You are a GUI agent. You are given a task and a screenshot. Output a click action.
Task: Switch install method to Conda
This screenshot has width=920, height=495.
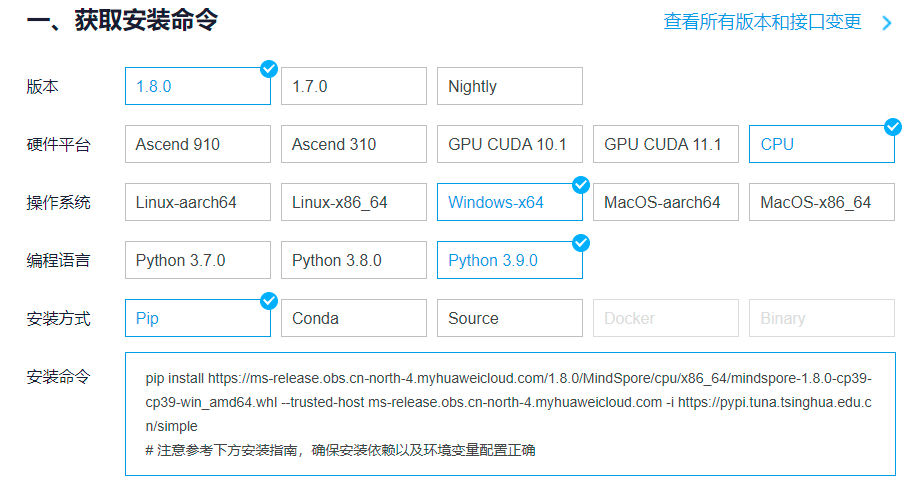[354, 318]
